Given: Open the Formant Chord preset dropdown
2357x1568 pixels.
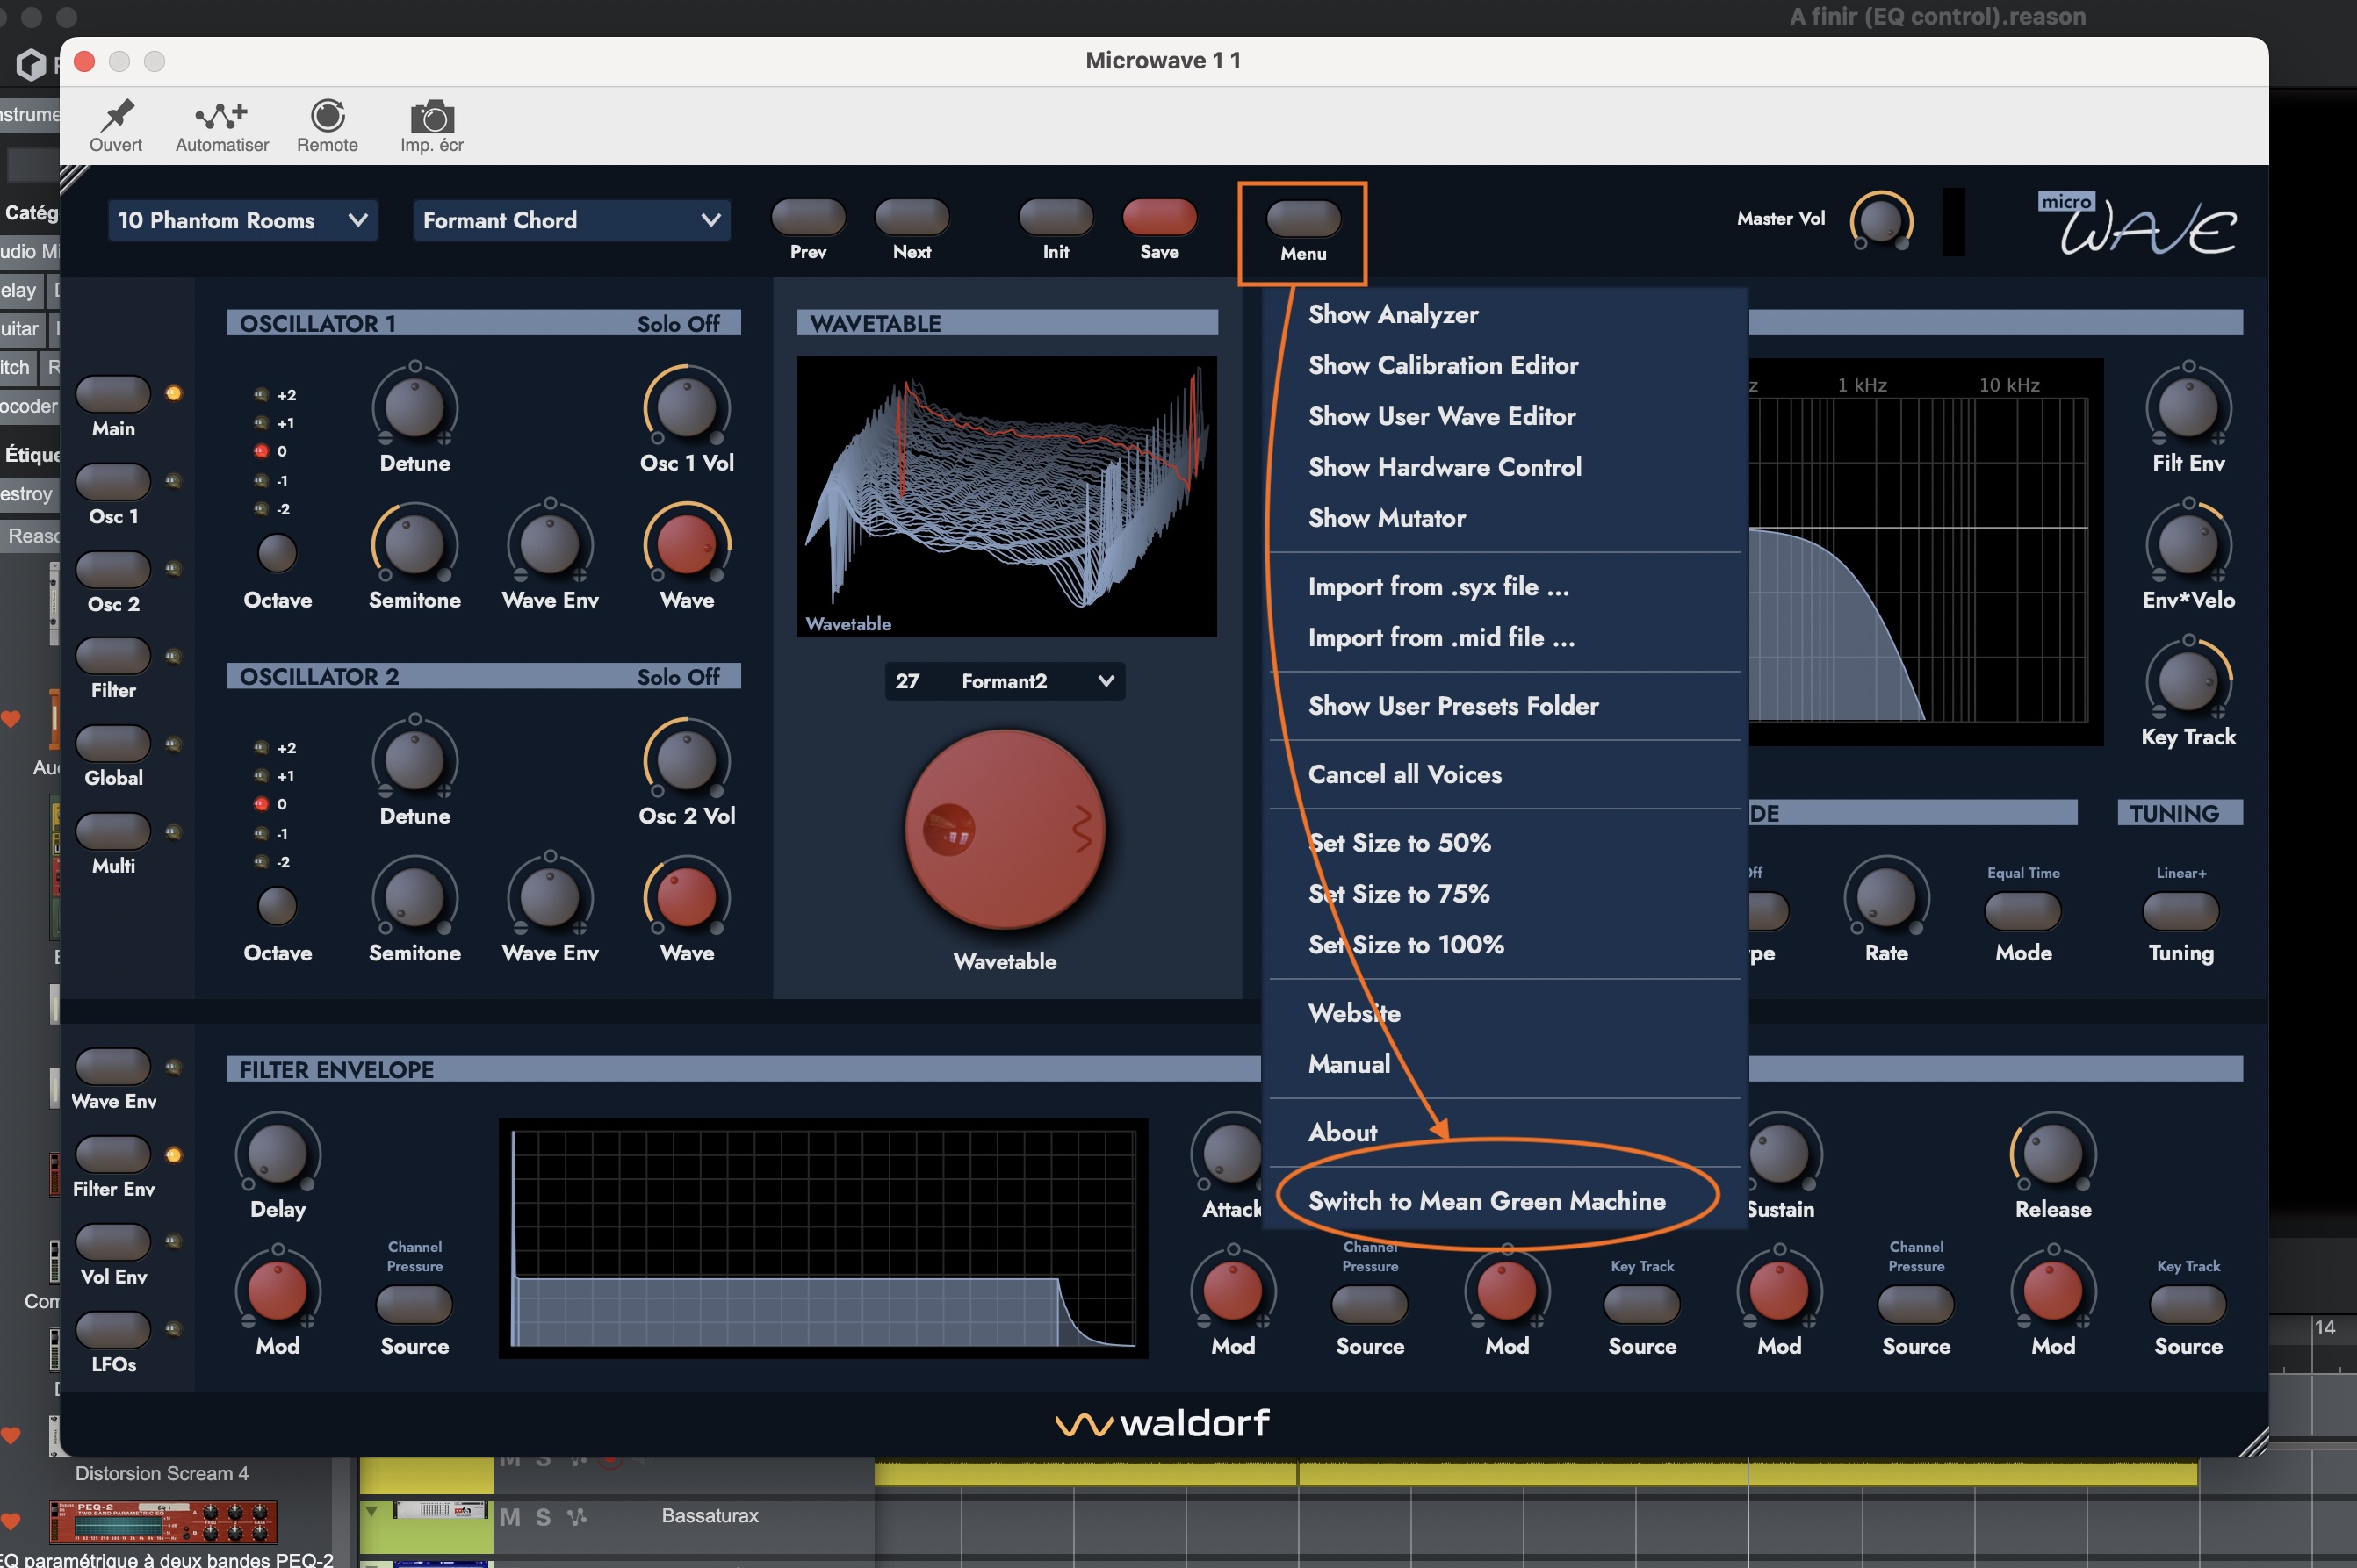Looking at the screenshot, I should pos(571,220).
